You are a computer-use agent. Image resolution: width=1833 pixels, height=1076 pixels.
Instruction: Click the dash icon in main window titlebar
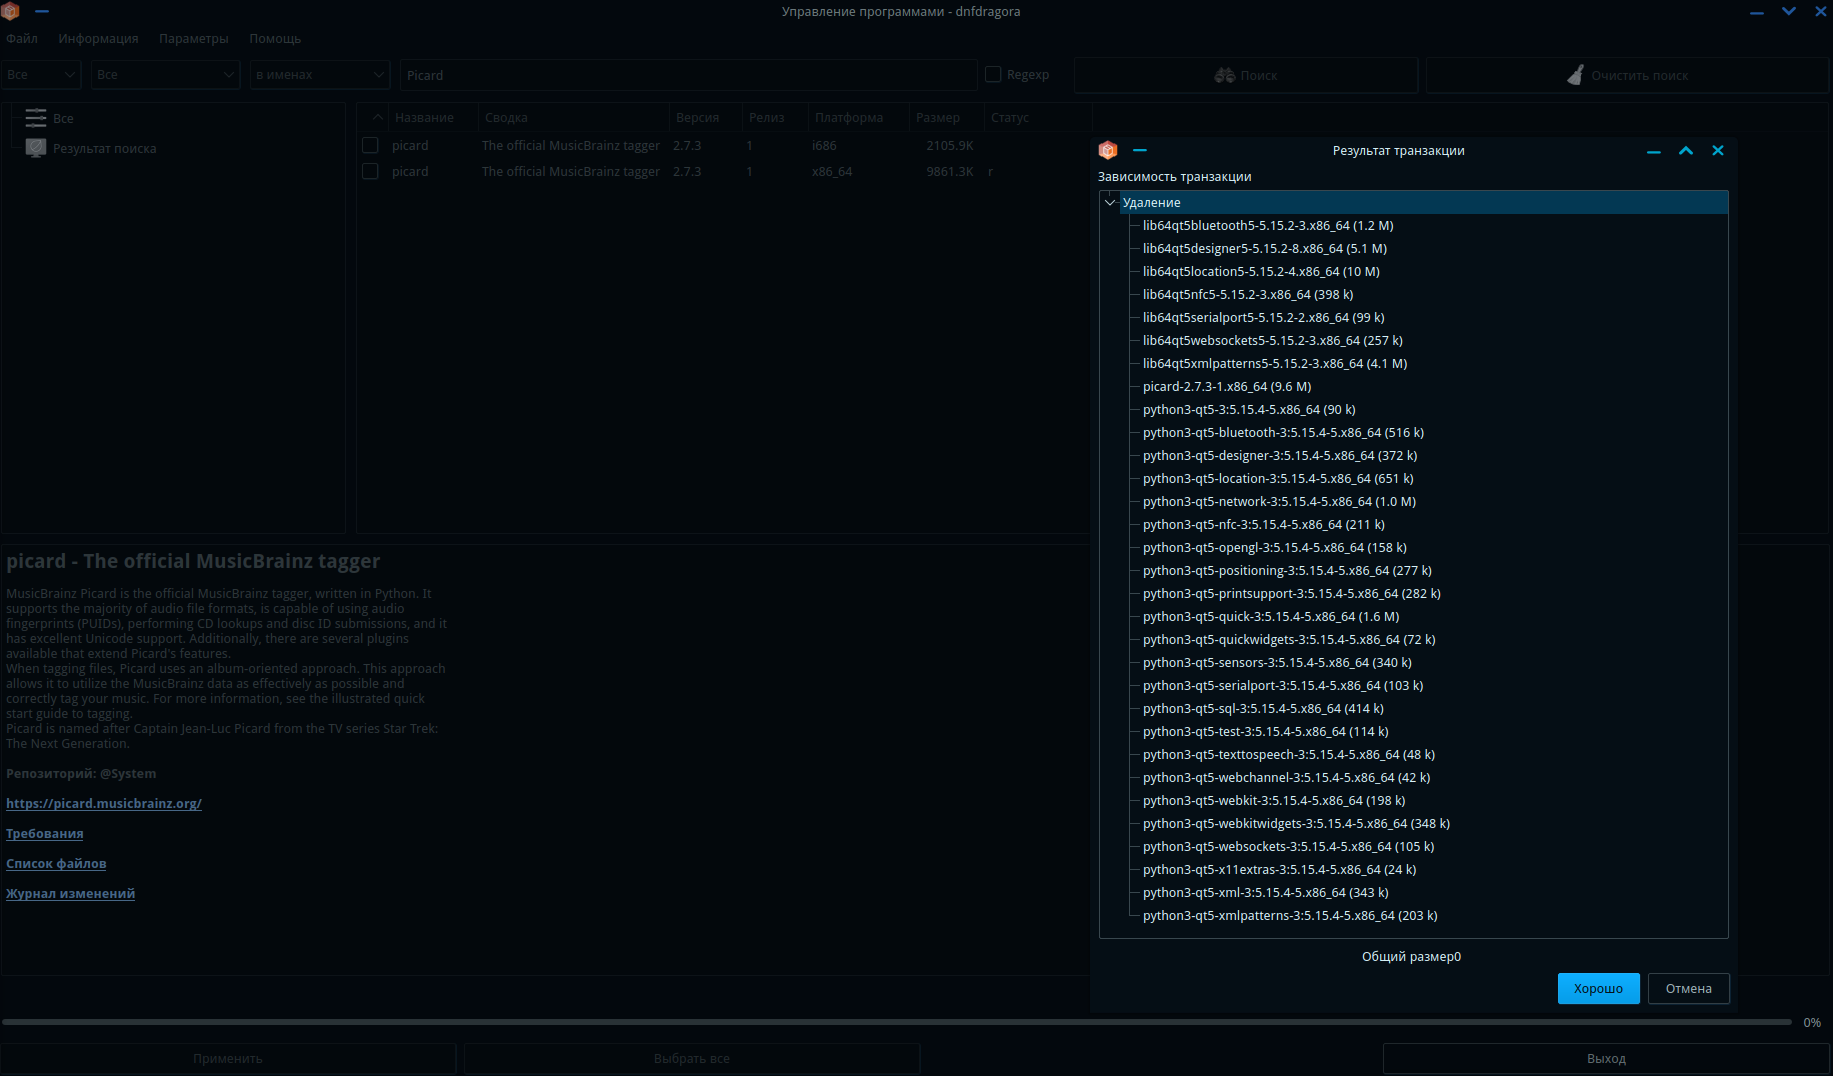coord(42,11)
